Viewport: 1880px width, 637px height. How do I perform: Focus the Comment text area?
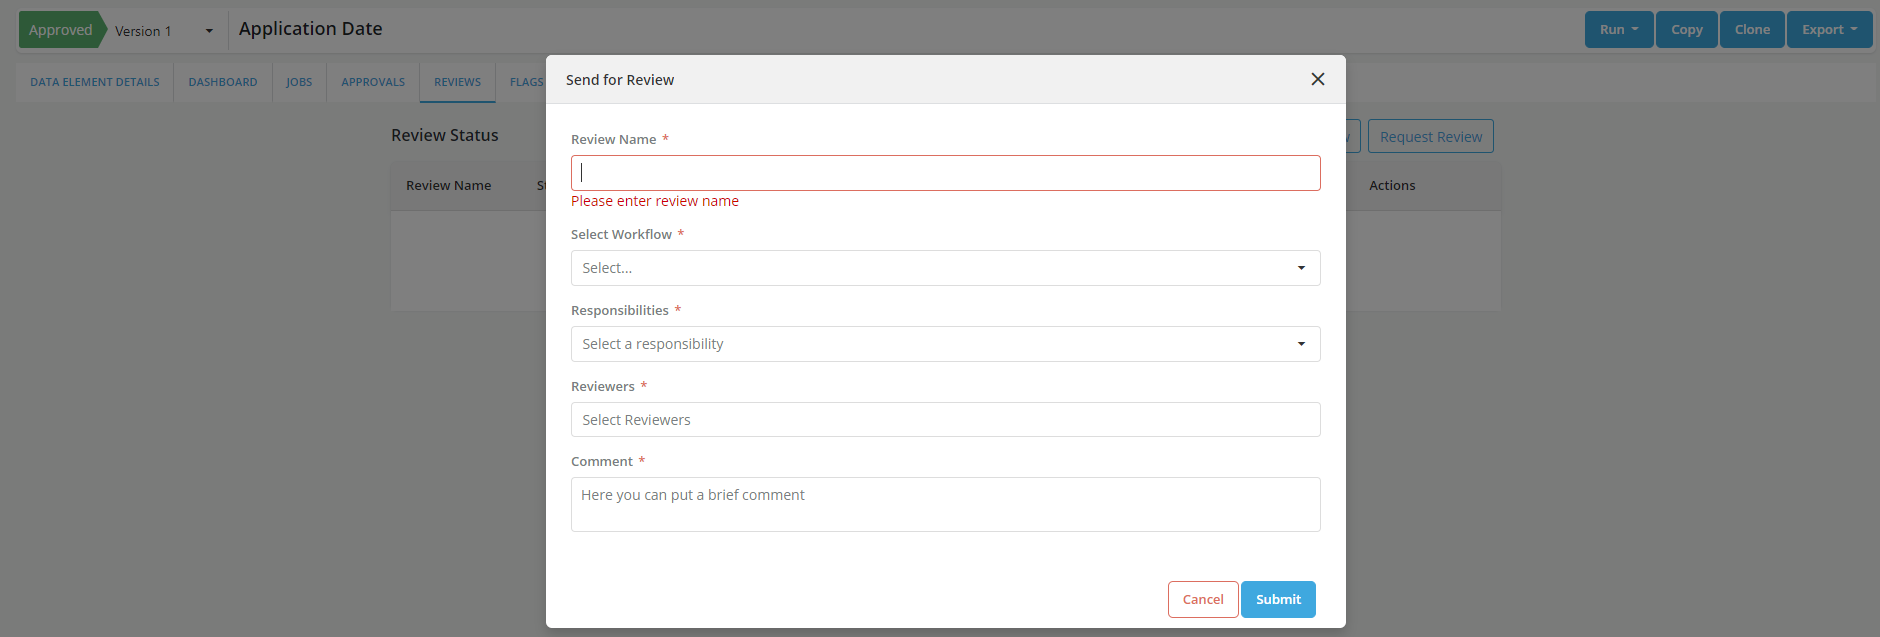click(x=945, y=504)
